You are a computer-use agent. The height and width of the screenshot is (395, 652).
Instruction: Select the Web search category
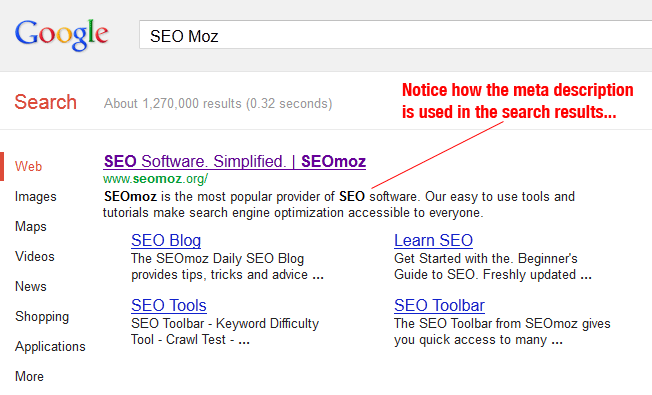28,166
